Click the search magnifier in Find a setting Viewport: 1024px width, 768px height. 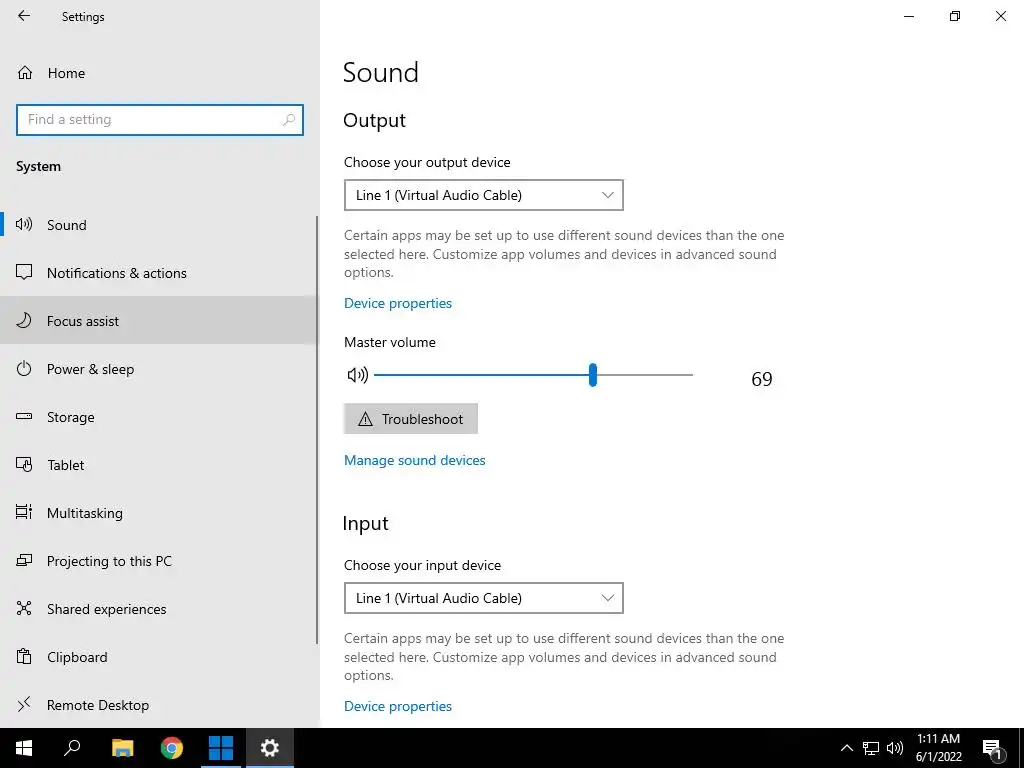pyautogui.click(x=289, y=120)
